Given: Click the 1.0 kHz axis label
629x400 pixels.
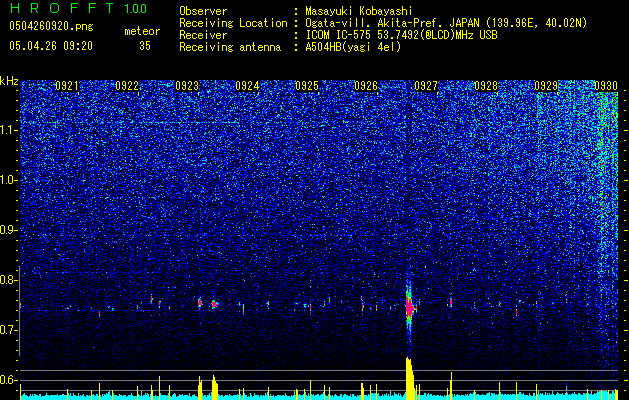Looking at the screenshot, I should (9, 180).
